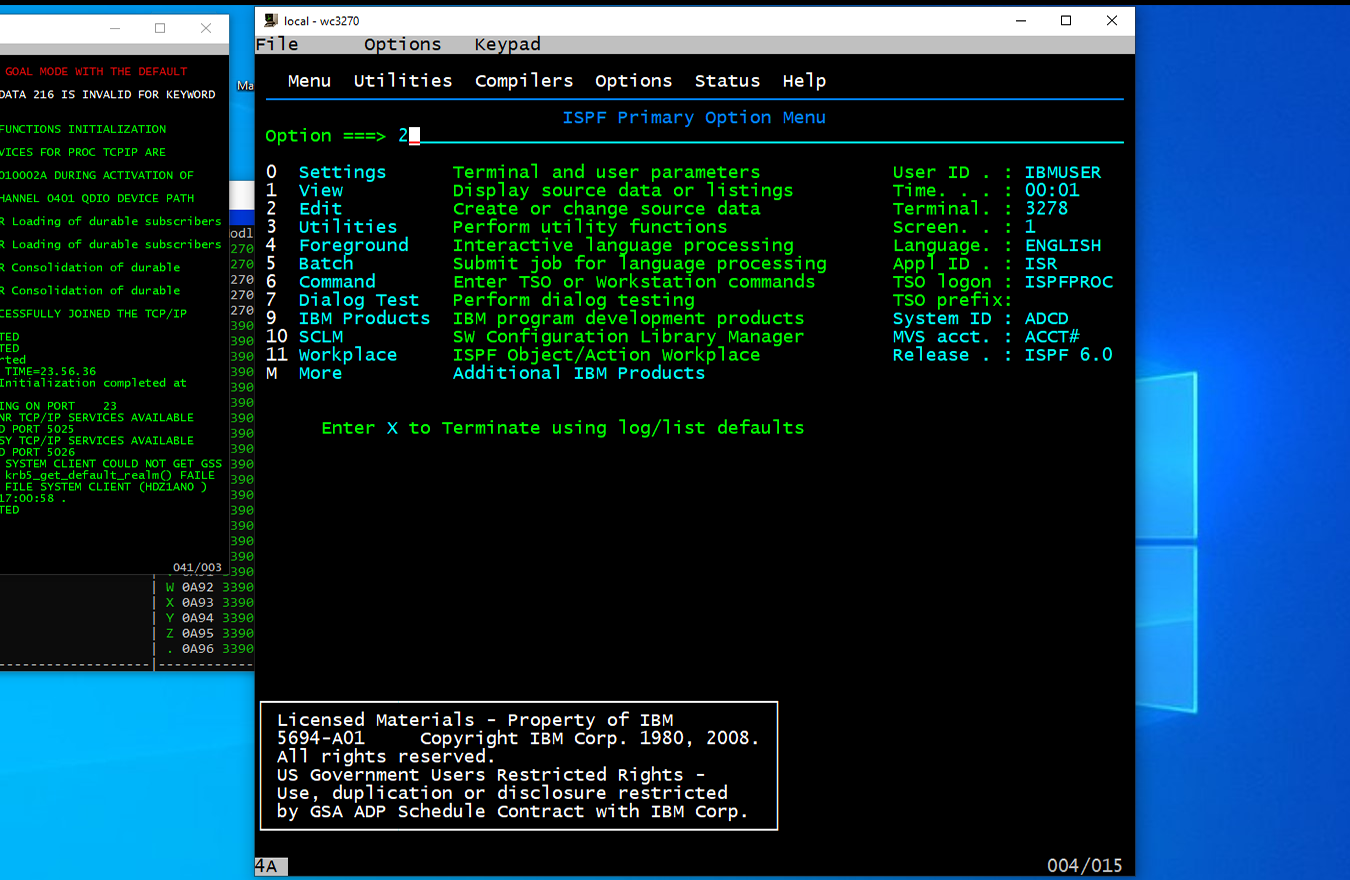Select More for additional IBM products
The height and width of the screenshot is (880, 1350).
pos(320,373)
